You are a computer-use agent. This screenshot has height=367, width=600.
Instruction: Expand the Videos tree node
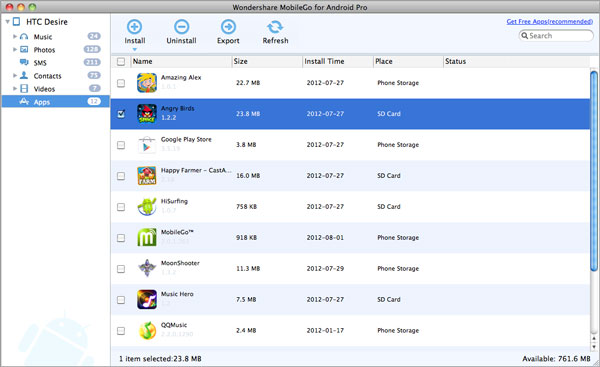(x=15, y=89)
